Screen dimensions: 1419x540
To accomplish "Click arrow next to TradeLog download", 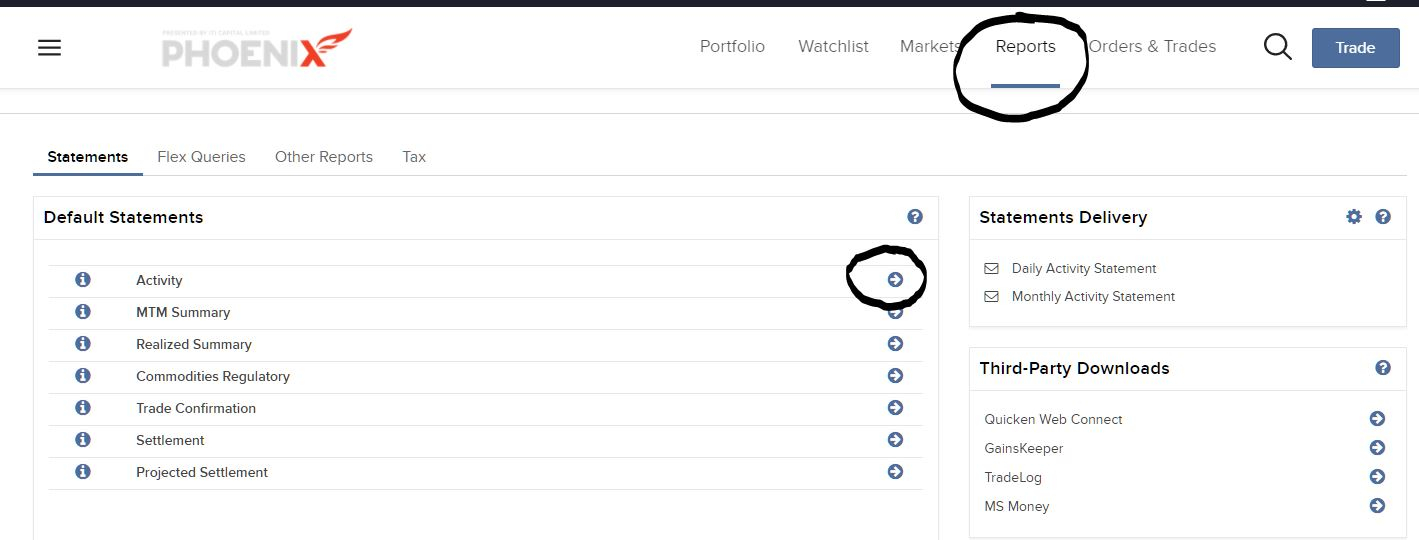I will (x=1377, y=477).
